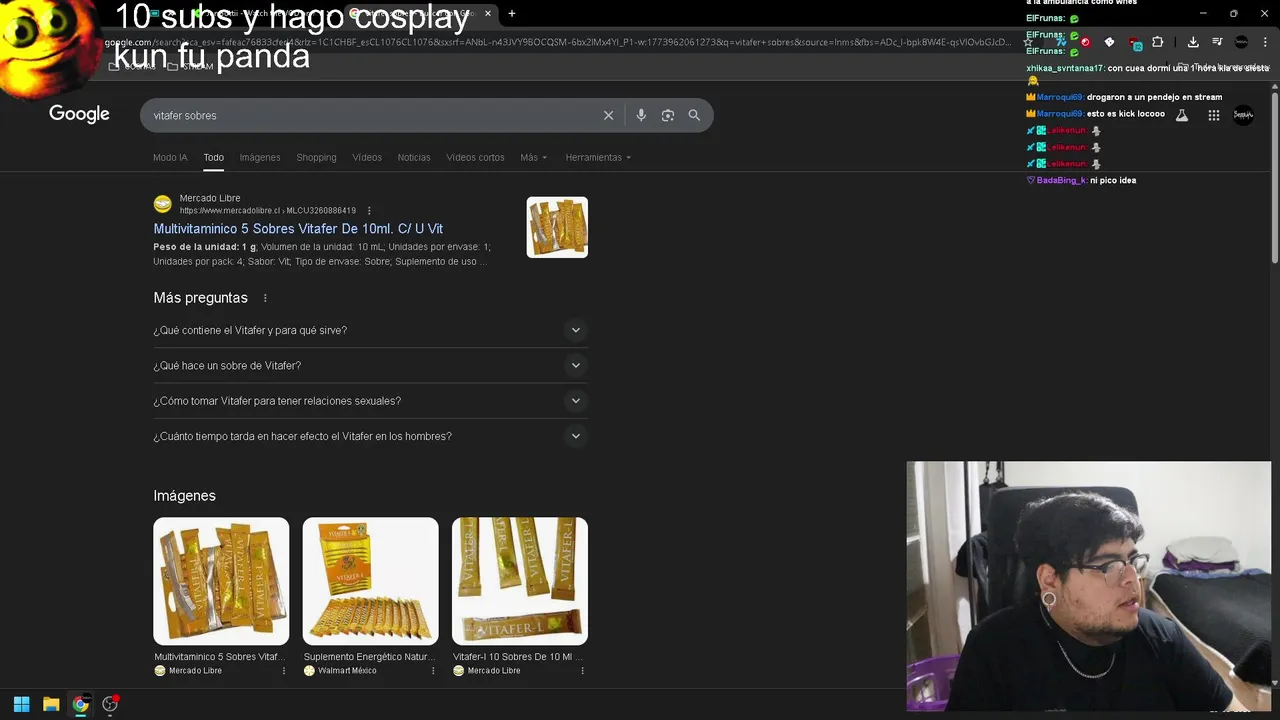Open the media controls icon in toolbar

pos(1217,42)
